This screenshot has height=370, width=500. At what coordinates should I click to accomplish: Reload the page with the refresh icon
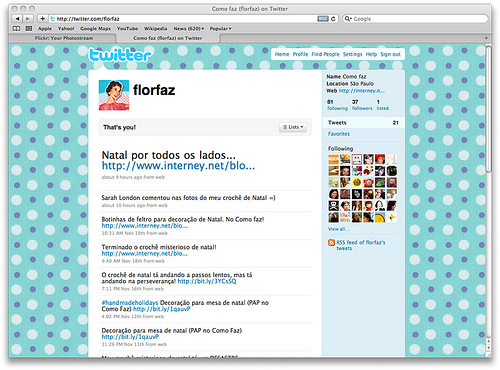pyautogui.click(x=333, y=19)
